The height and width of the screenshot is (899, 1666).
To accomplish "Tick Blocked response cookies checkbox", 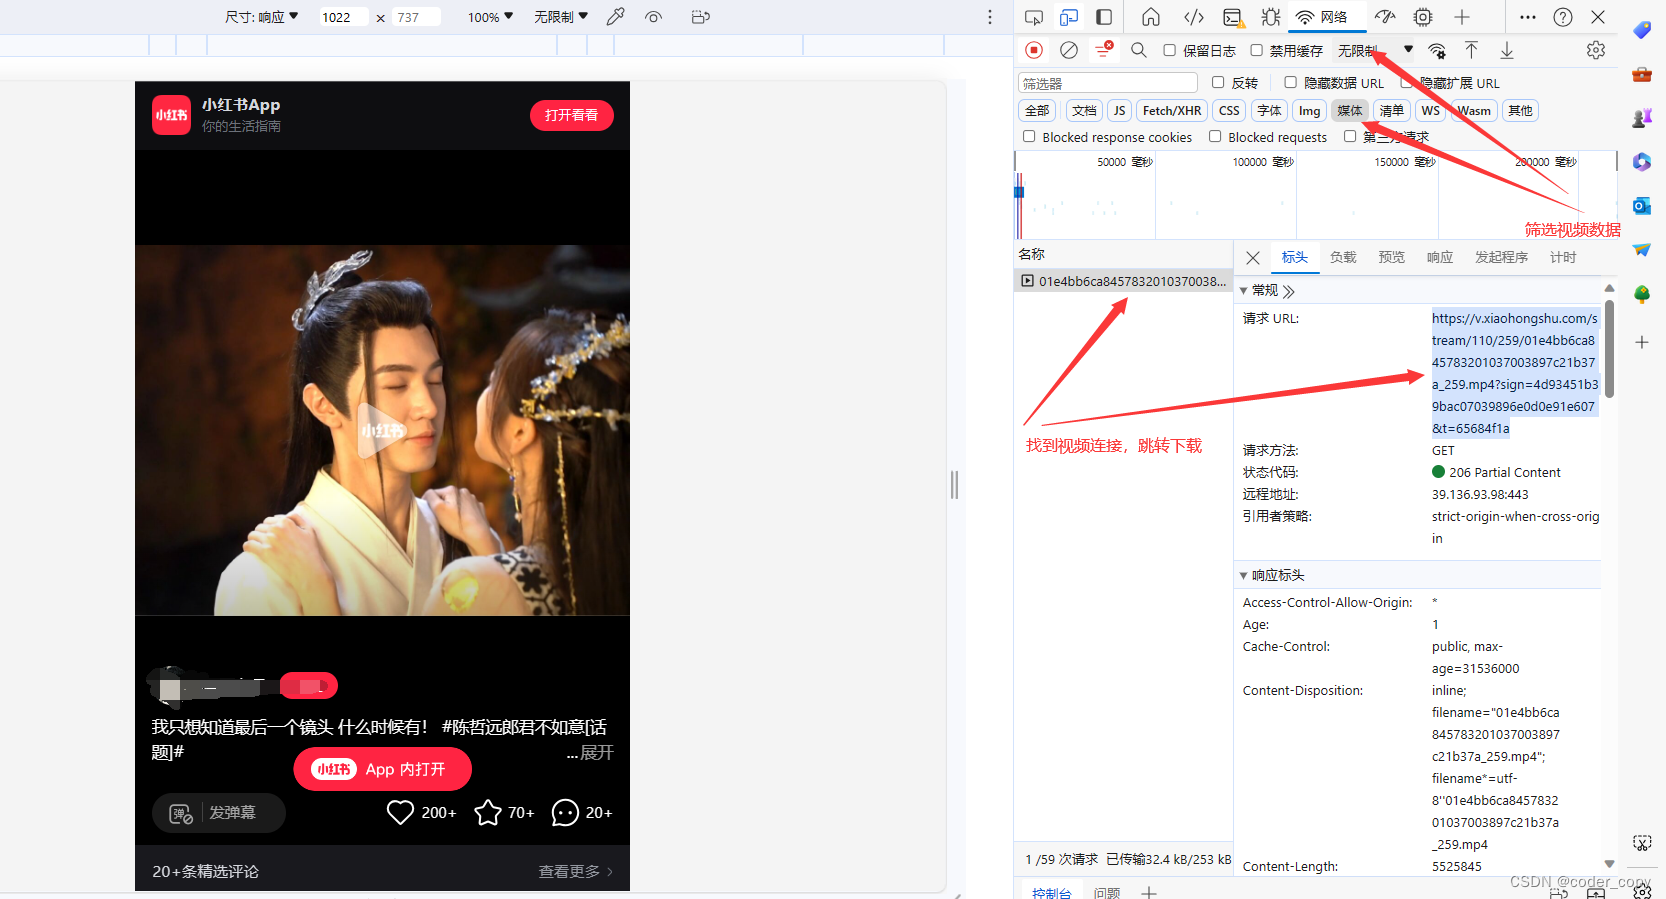I will 1029,136.
